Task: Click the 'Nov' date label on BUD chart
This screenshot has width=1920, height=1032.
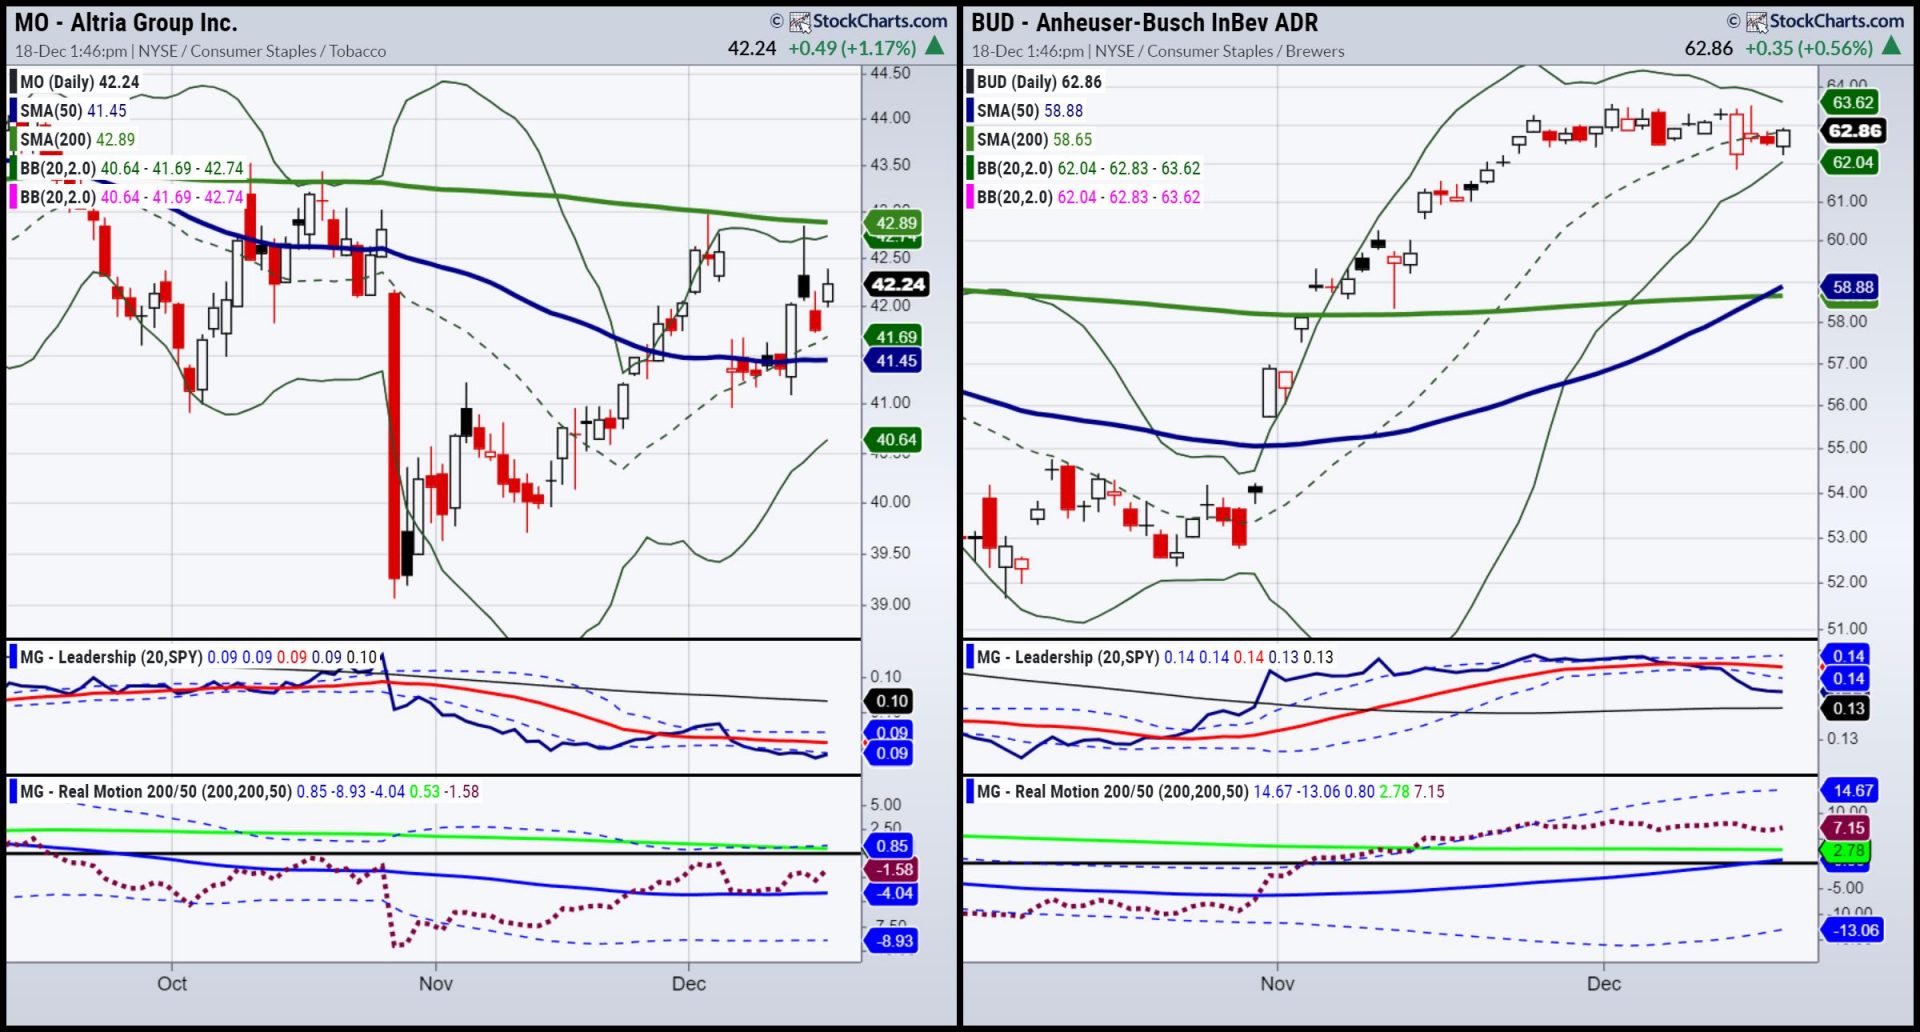Action: 1277,984
